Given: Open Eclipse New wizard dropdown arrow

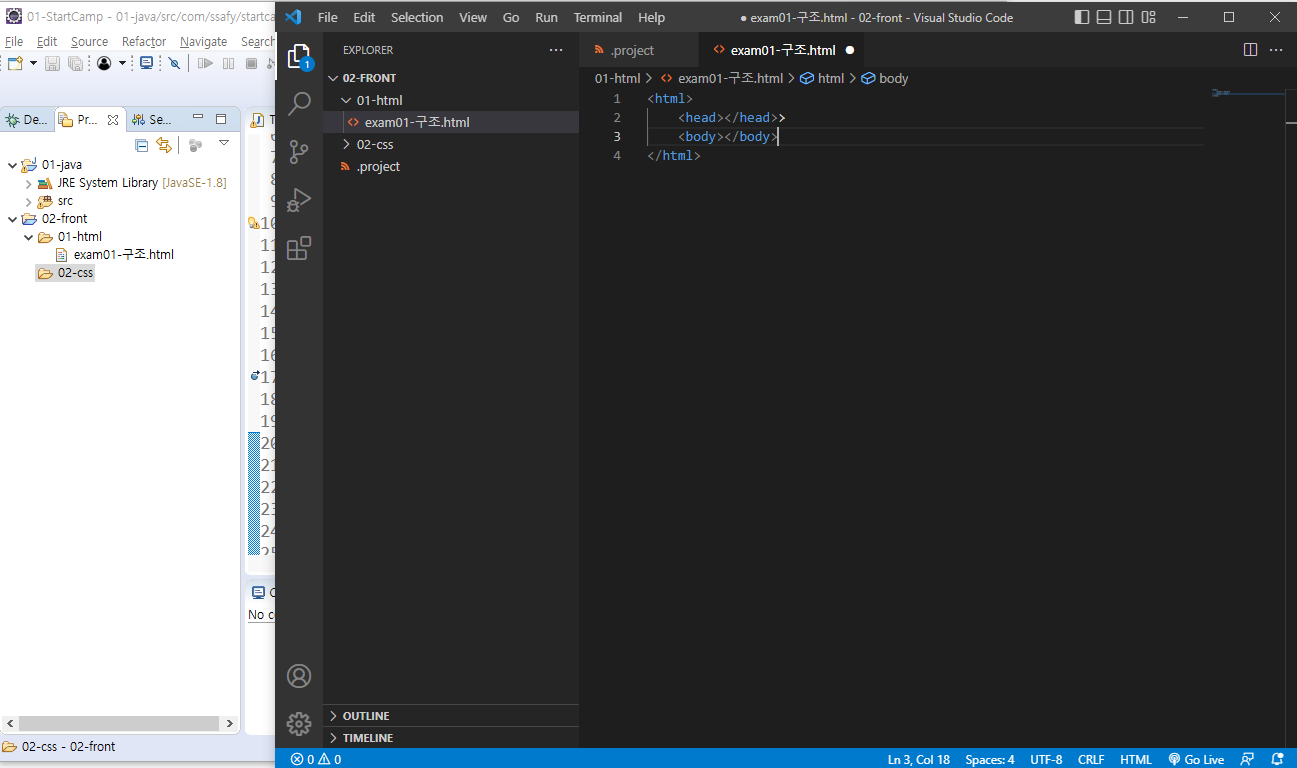Looking at the screenshot, I should tap(32, 63).
